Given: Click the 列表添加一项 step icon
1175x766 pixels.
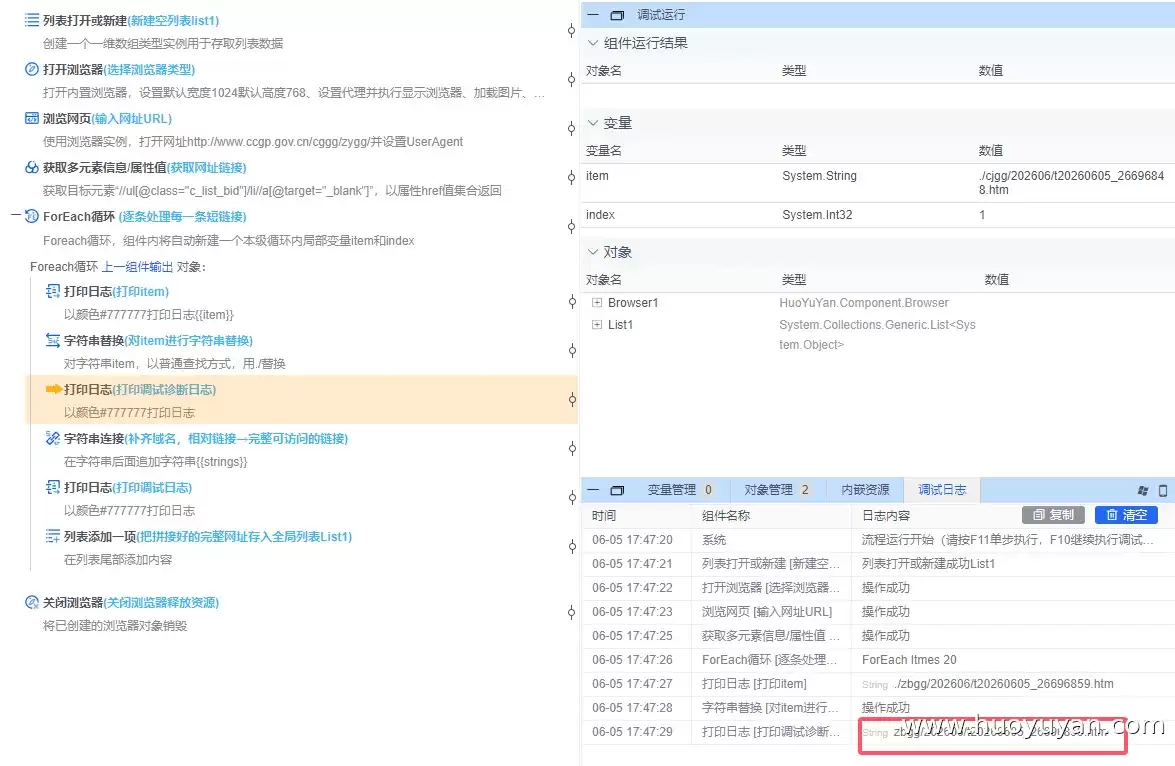Looking at the screenshot, I should coord(52,536).
